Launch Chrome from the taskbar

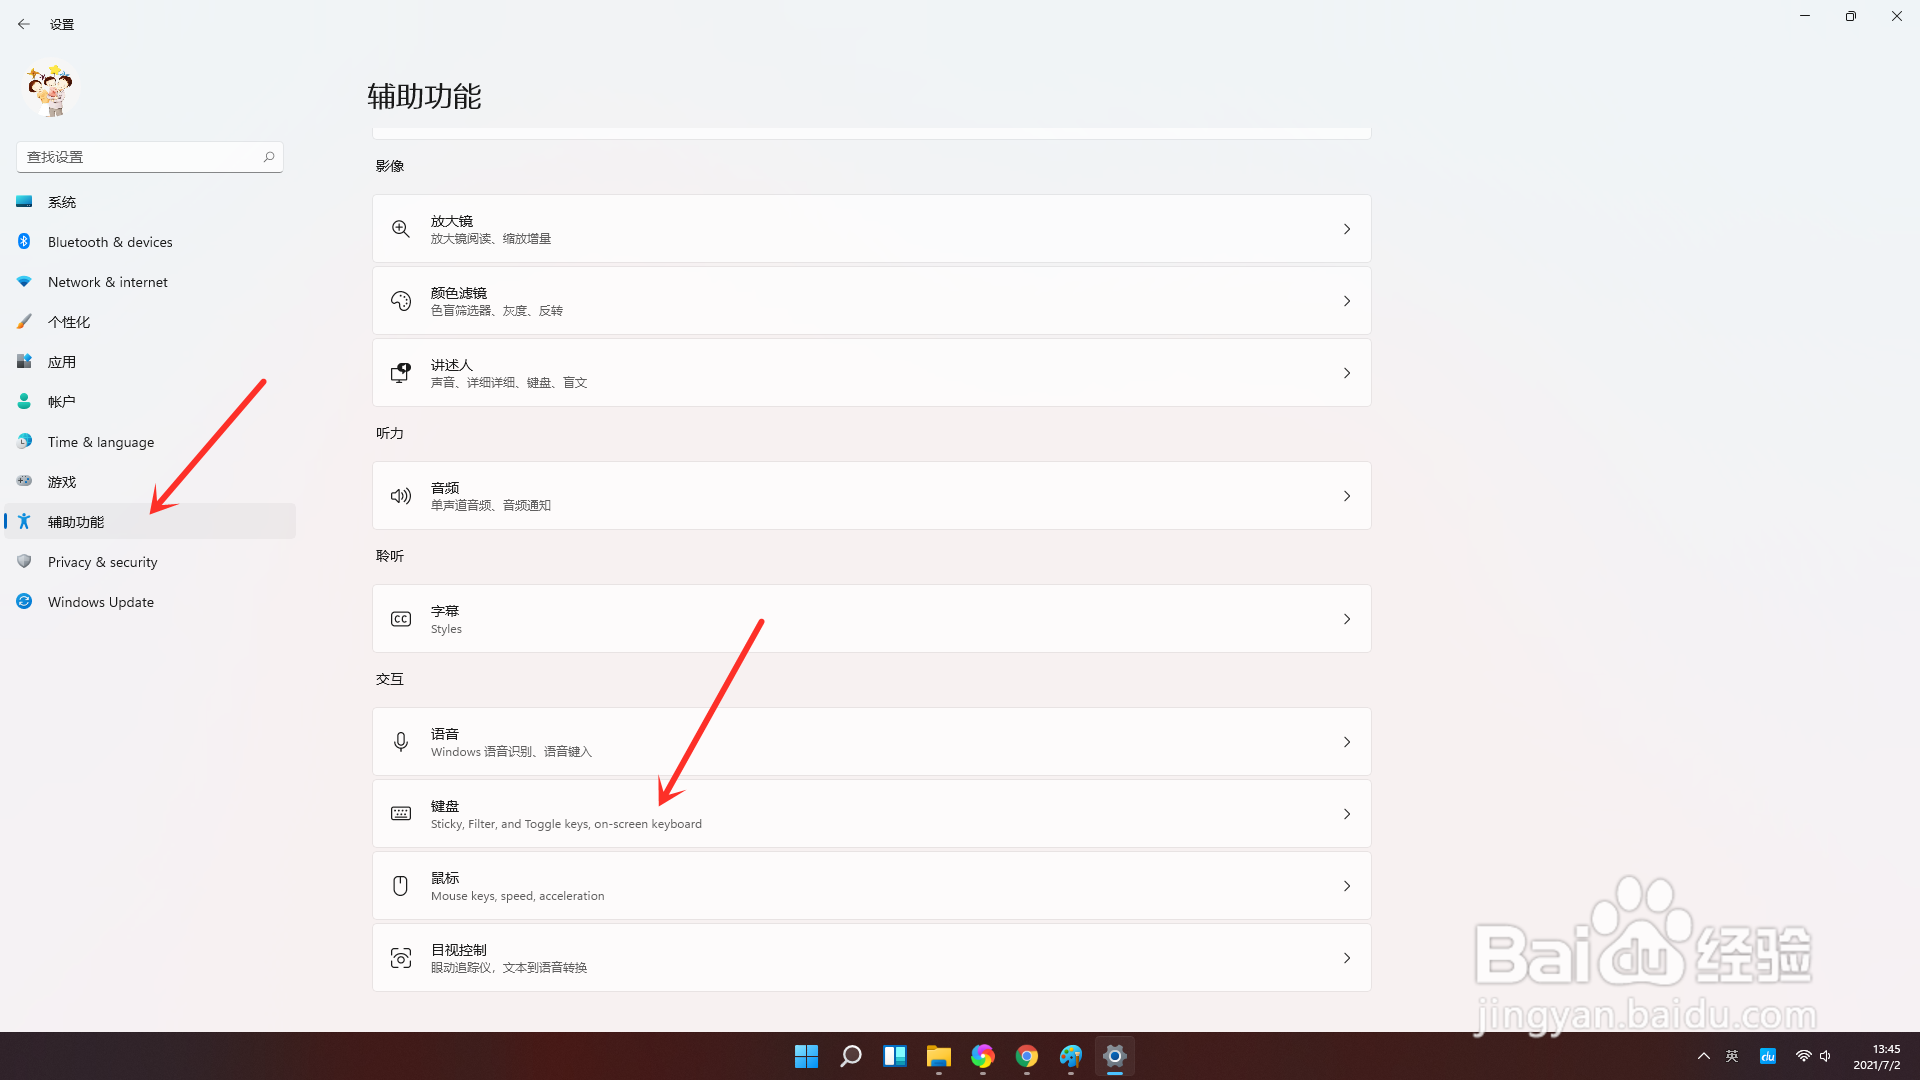(1026, 1056)
